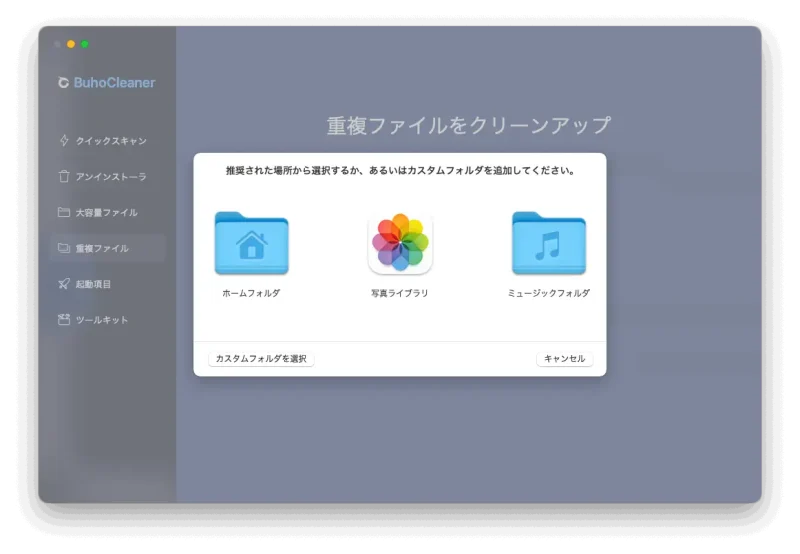
Task: Cancel the dialog with キャンセル
Action: [564, 359]
